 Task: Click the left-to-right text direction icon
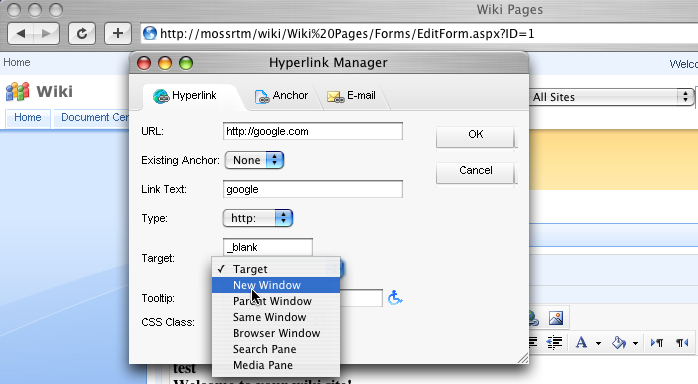[657, 343]
